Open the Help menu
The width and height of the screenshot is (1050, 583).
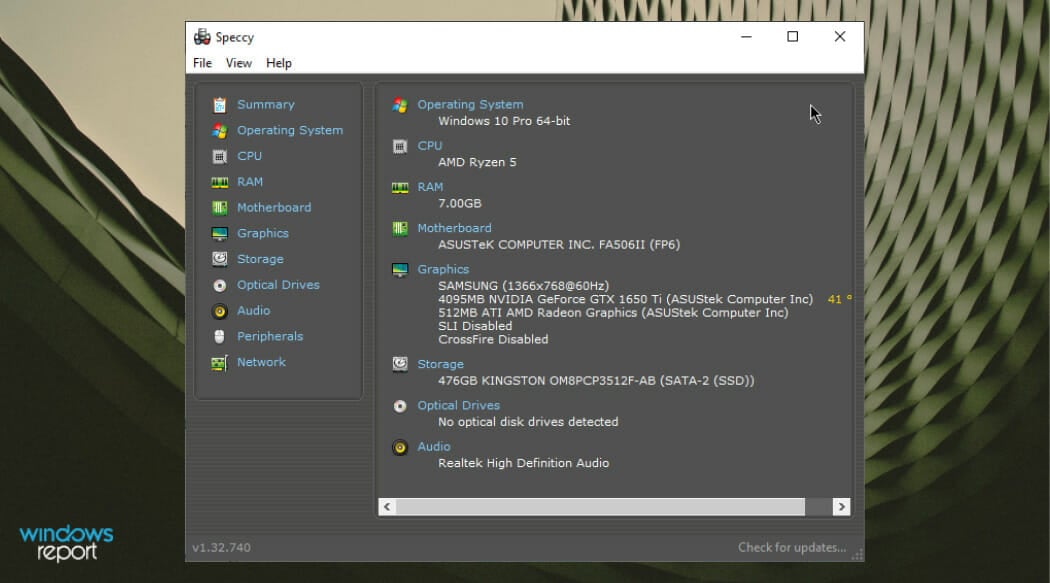(x=279, y=63)
